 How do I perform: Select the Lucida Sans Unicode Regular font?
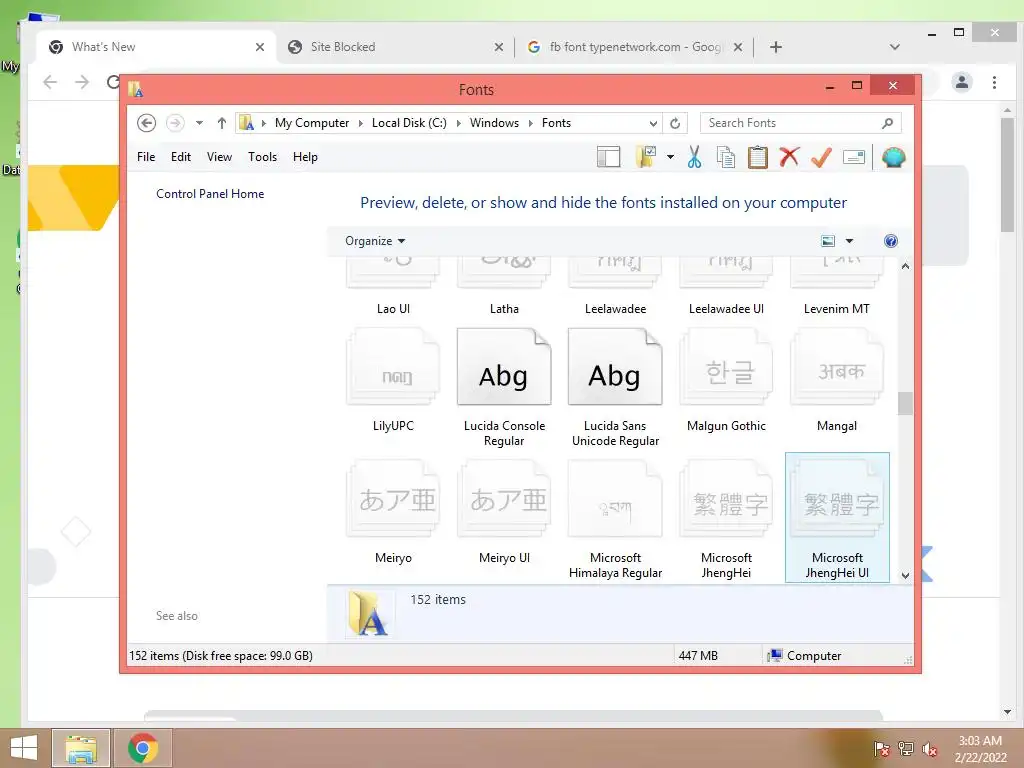click(x=615, y=387)
